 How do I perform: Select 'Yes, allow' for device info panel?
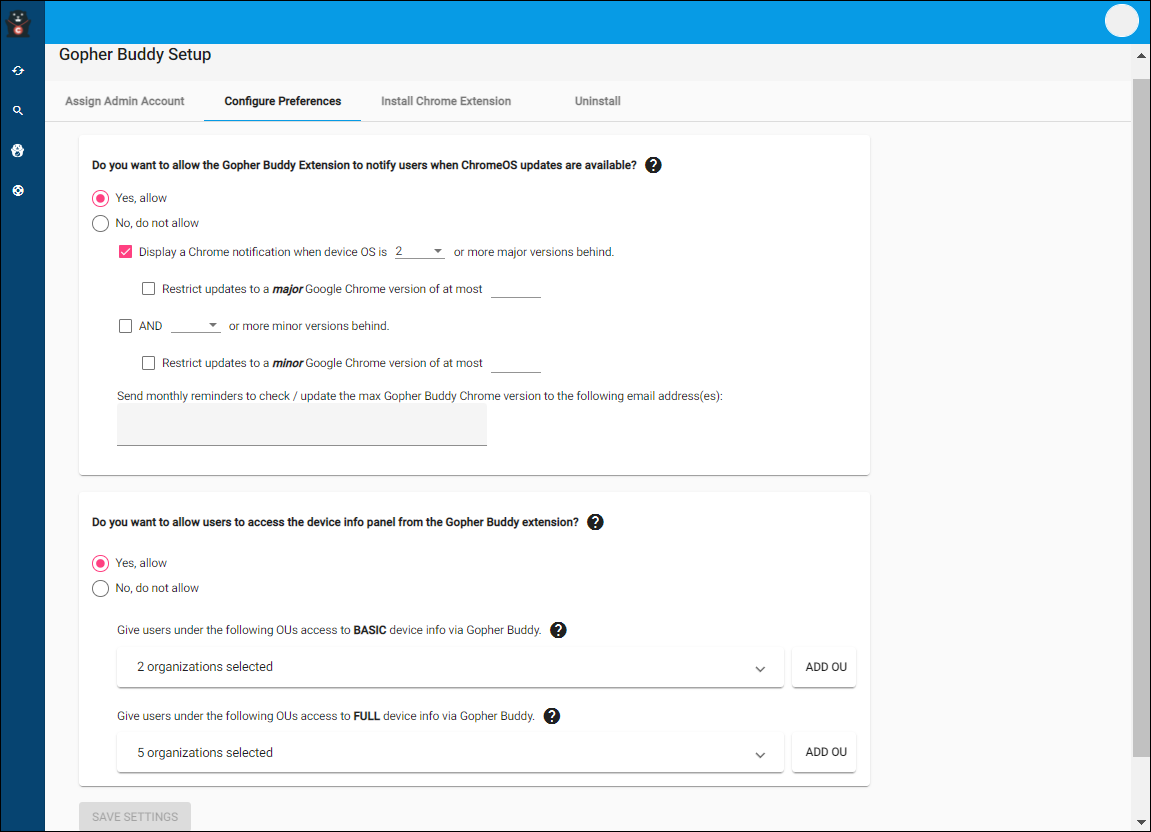tap(101, 563)
